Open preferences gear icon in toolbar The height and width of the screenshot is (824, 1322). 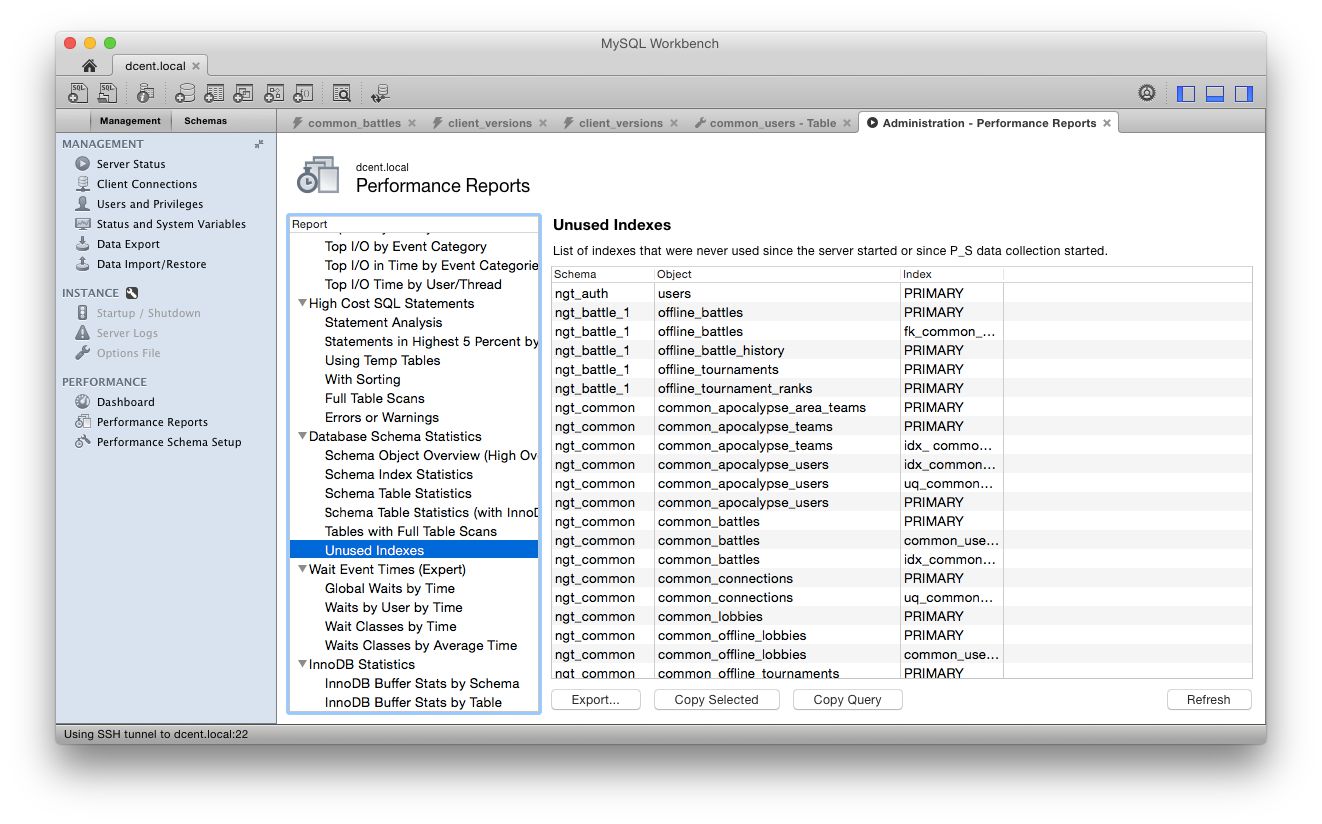point(1147,93)
